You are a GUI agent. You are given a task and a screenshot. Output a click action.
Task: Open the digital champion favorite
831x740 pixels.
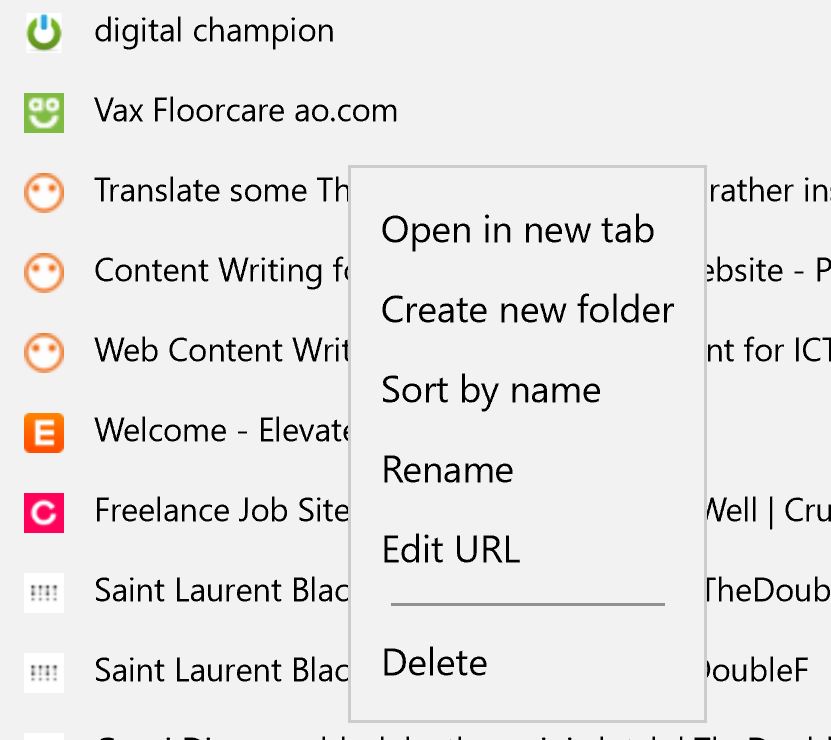point(214,32)
